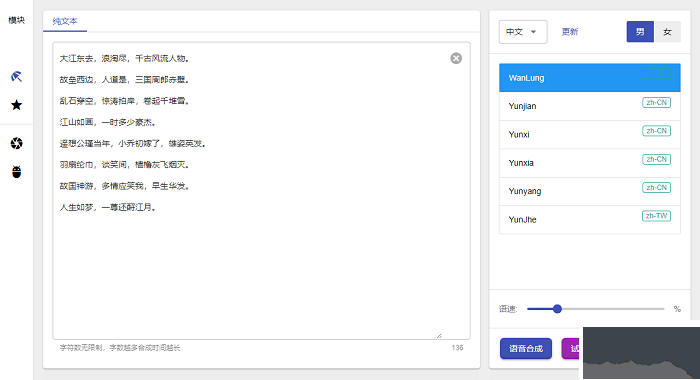Select the 女 voice gender toggle
This screenshot has height=380, width=700.
tap(667, 32)
